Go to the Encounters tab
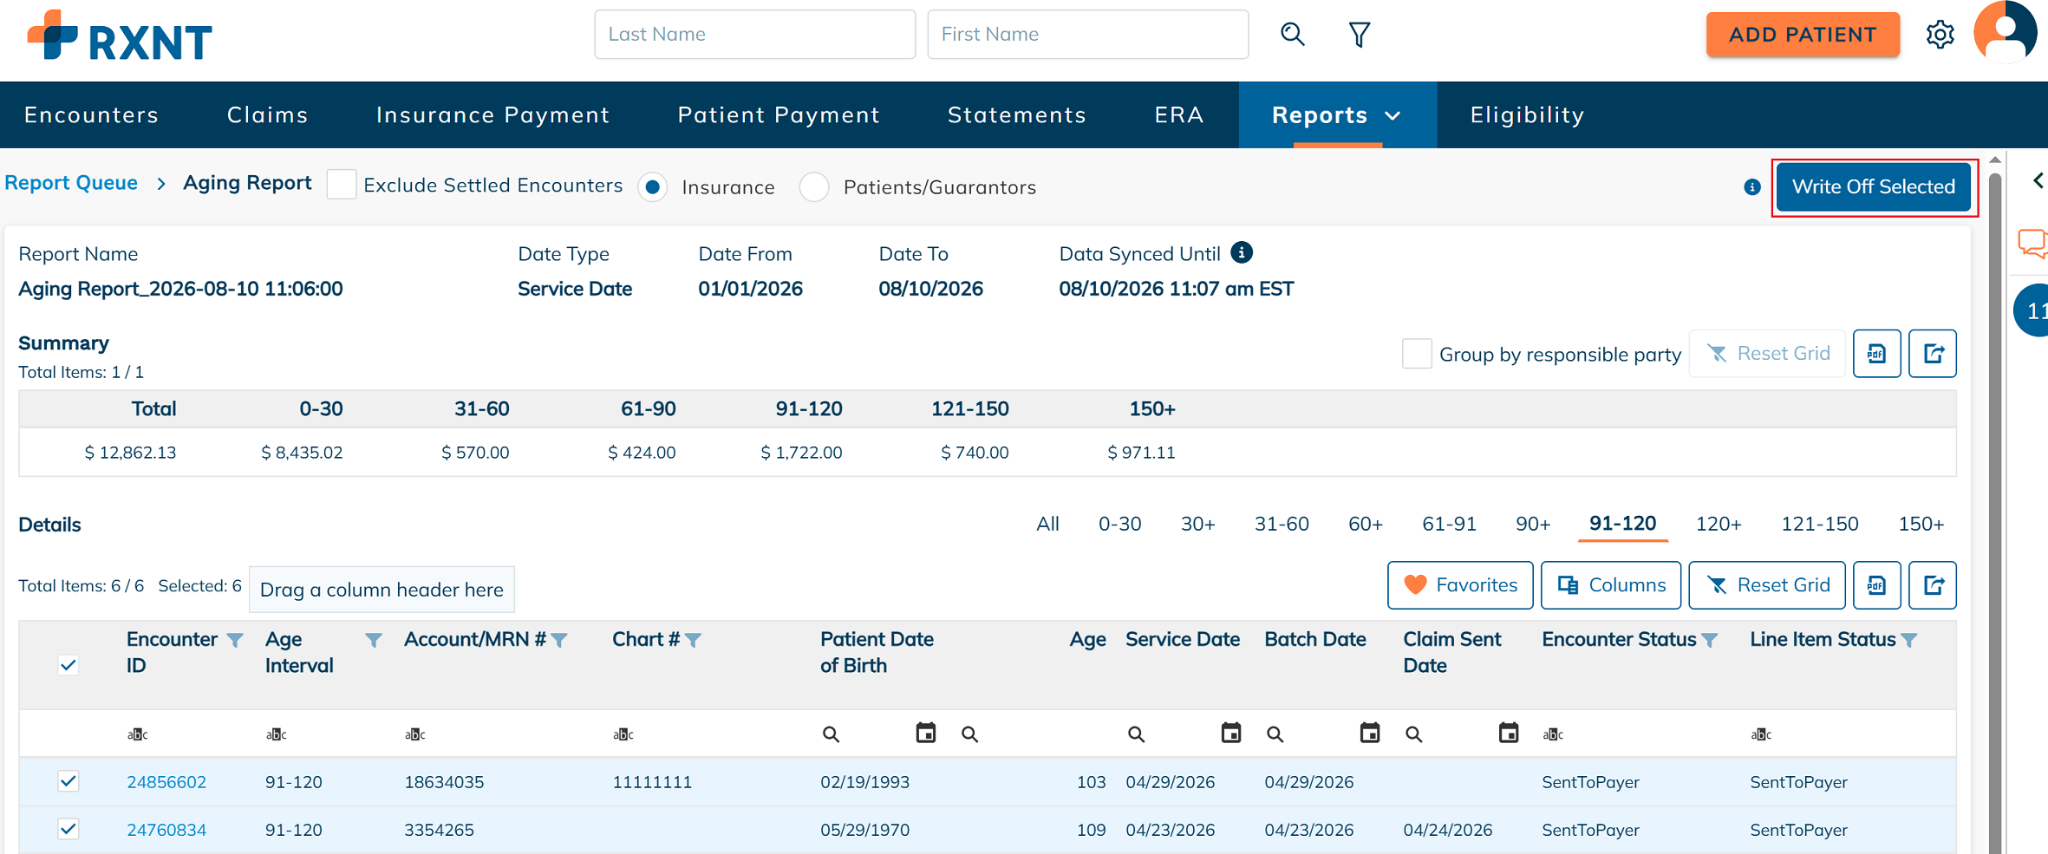Viewport: 2048px width, 854px height. coord(91,115)
